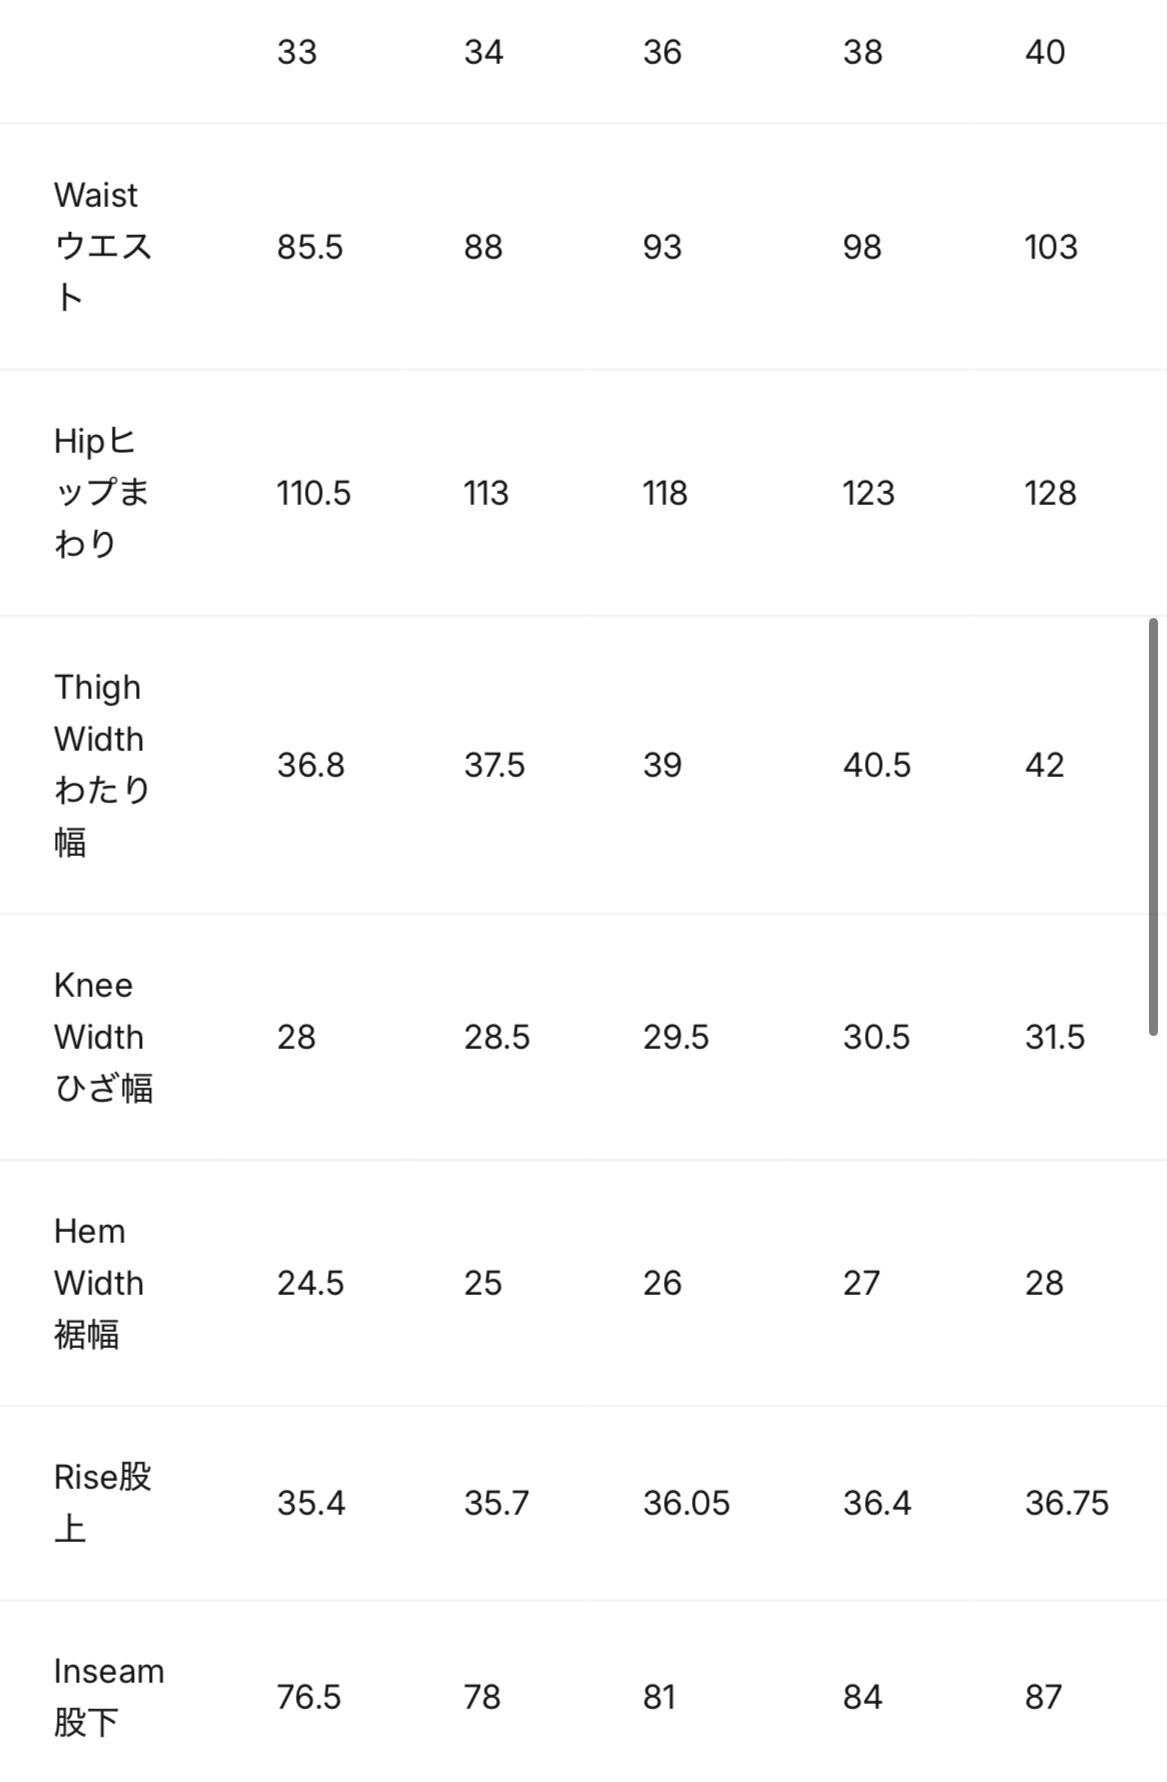Click the Rise 股上 row label
This screenshot has height=1782, width=1167.
tap(102, 1502)
